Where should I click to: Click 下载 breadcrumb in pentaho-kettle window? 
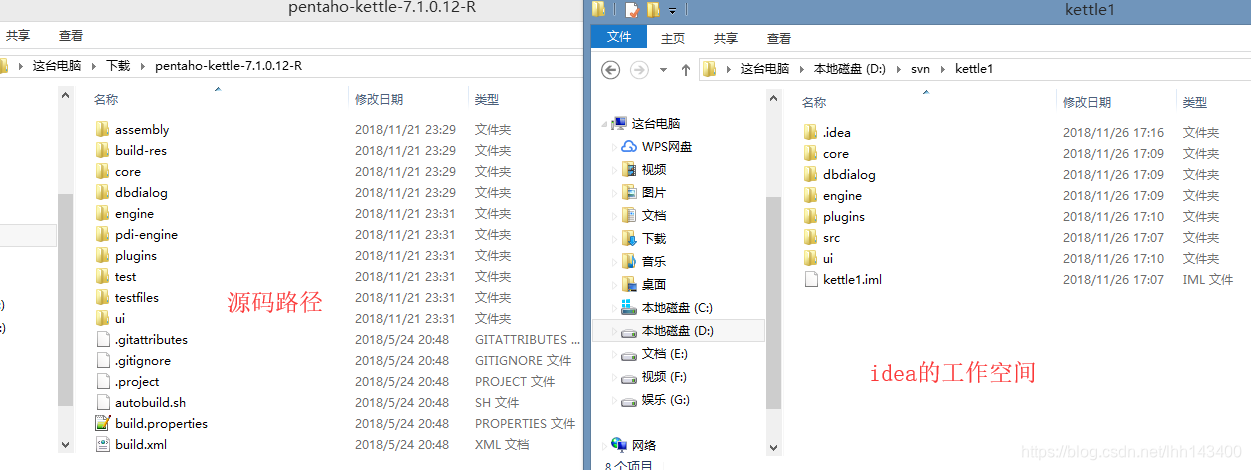(119, 66)
